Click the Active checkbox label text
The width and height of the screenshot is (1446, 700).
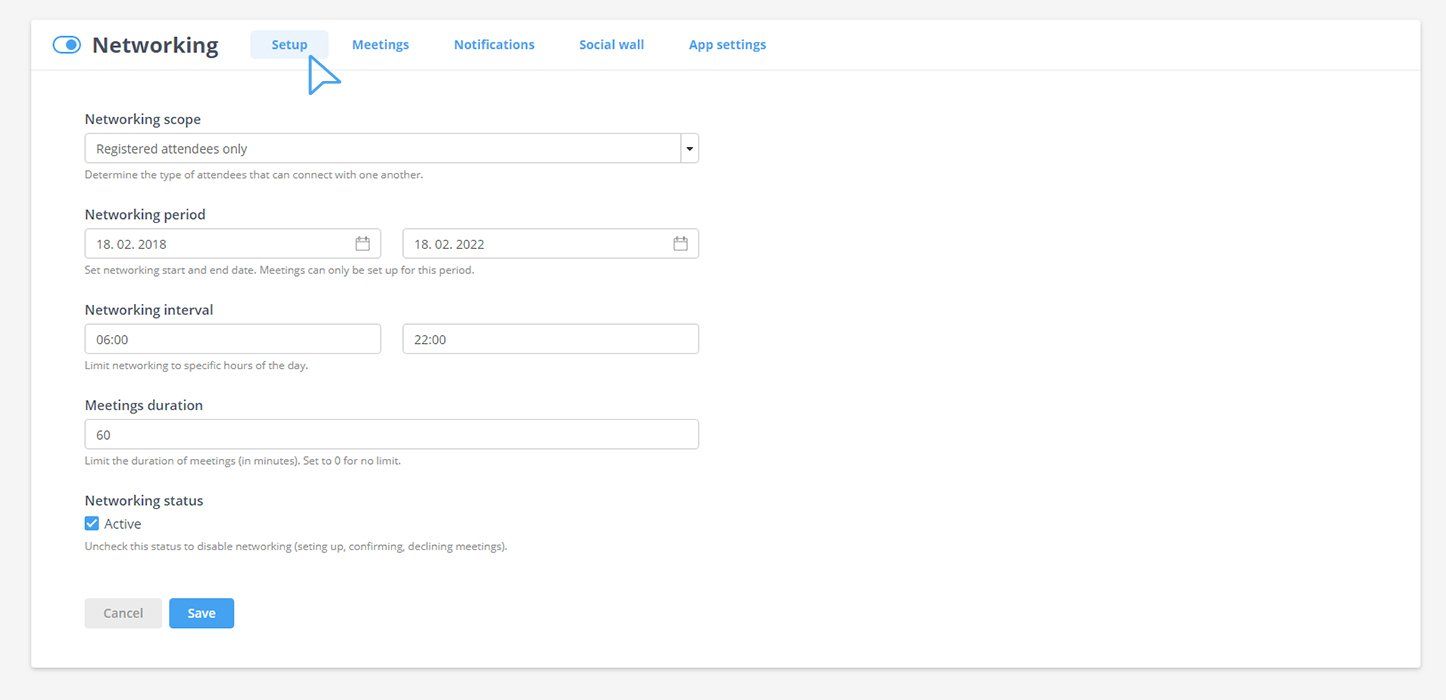tap(123, 524)
